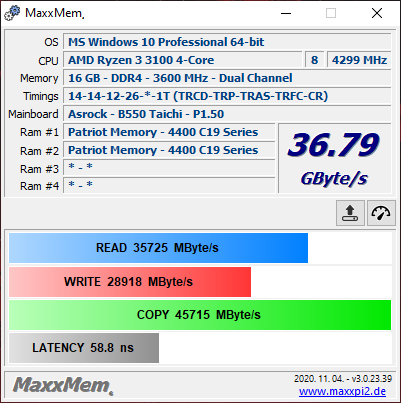Select the AMD Ryzen 3 3100 CPU field
401x403 pixels.
click(183, 60)
